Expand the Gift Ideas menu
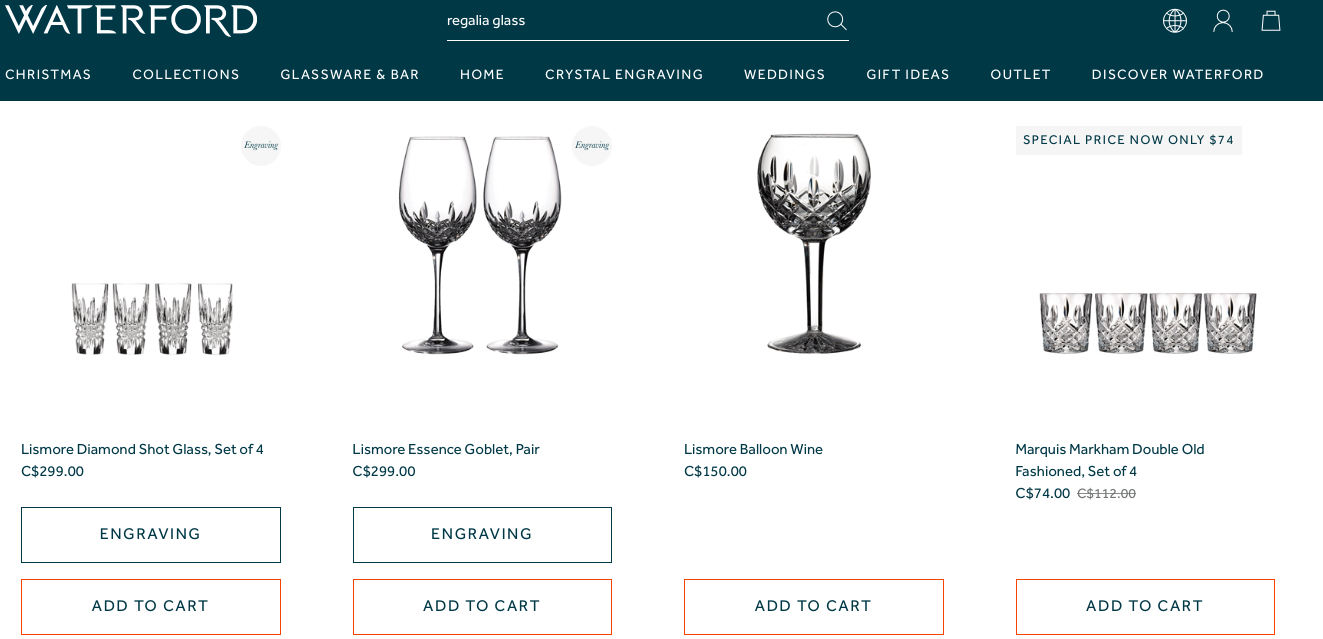 point(908,75)
